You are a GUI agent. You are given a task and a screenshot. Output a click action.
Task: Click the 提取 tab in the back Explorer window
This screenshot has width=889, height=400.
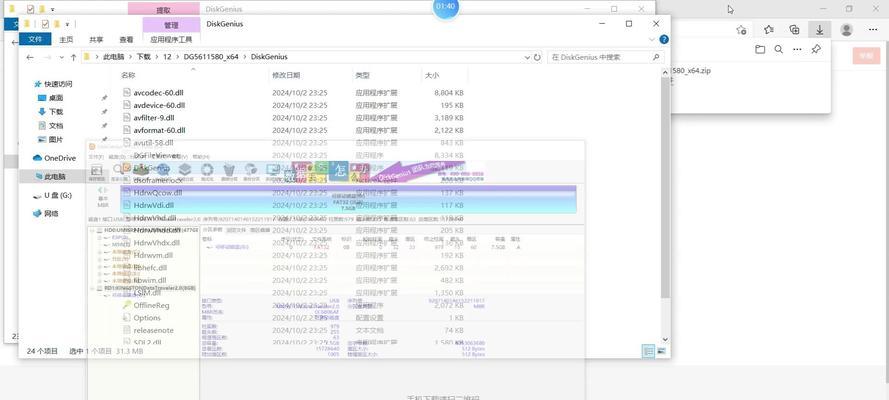pyautogui.click(x=163, y=10)
